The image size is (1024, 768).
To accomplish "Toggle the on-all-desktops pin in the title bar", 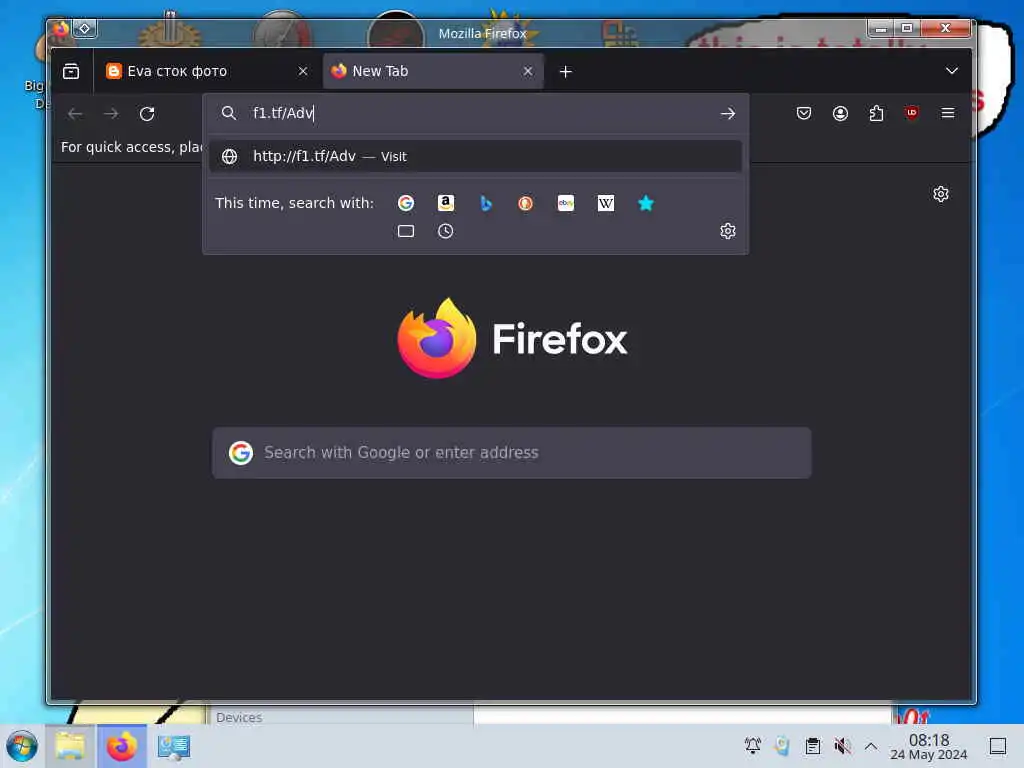I will point(85,28).
